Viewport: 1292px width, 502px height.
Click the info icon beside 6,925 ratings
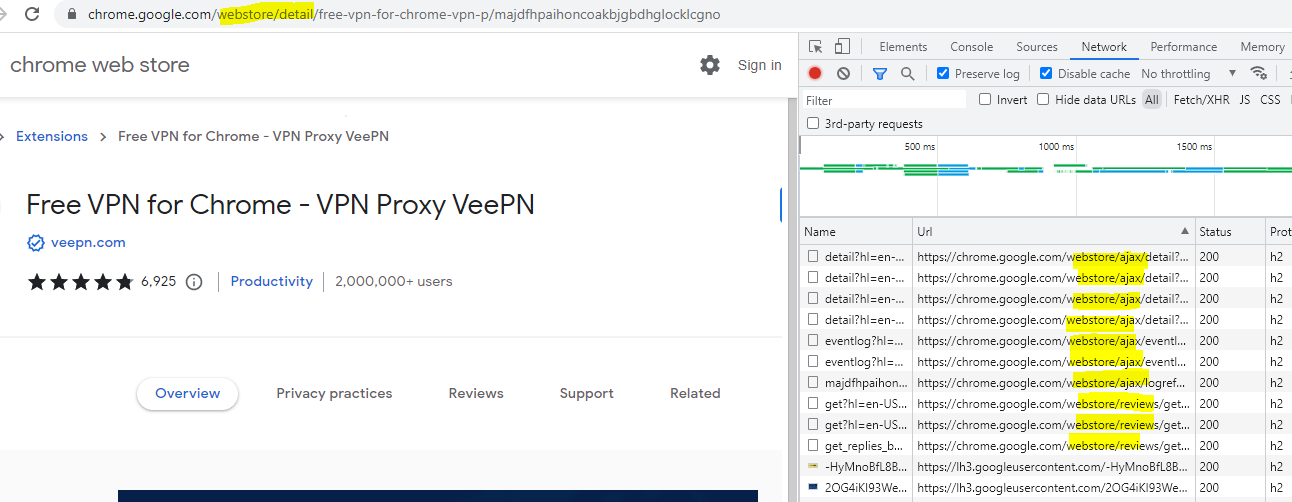point(194,282)
